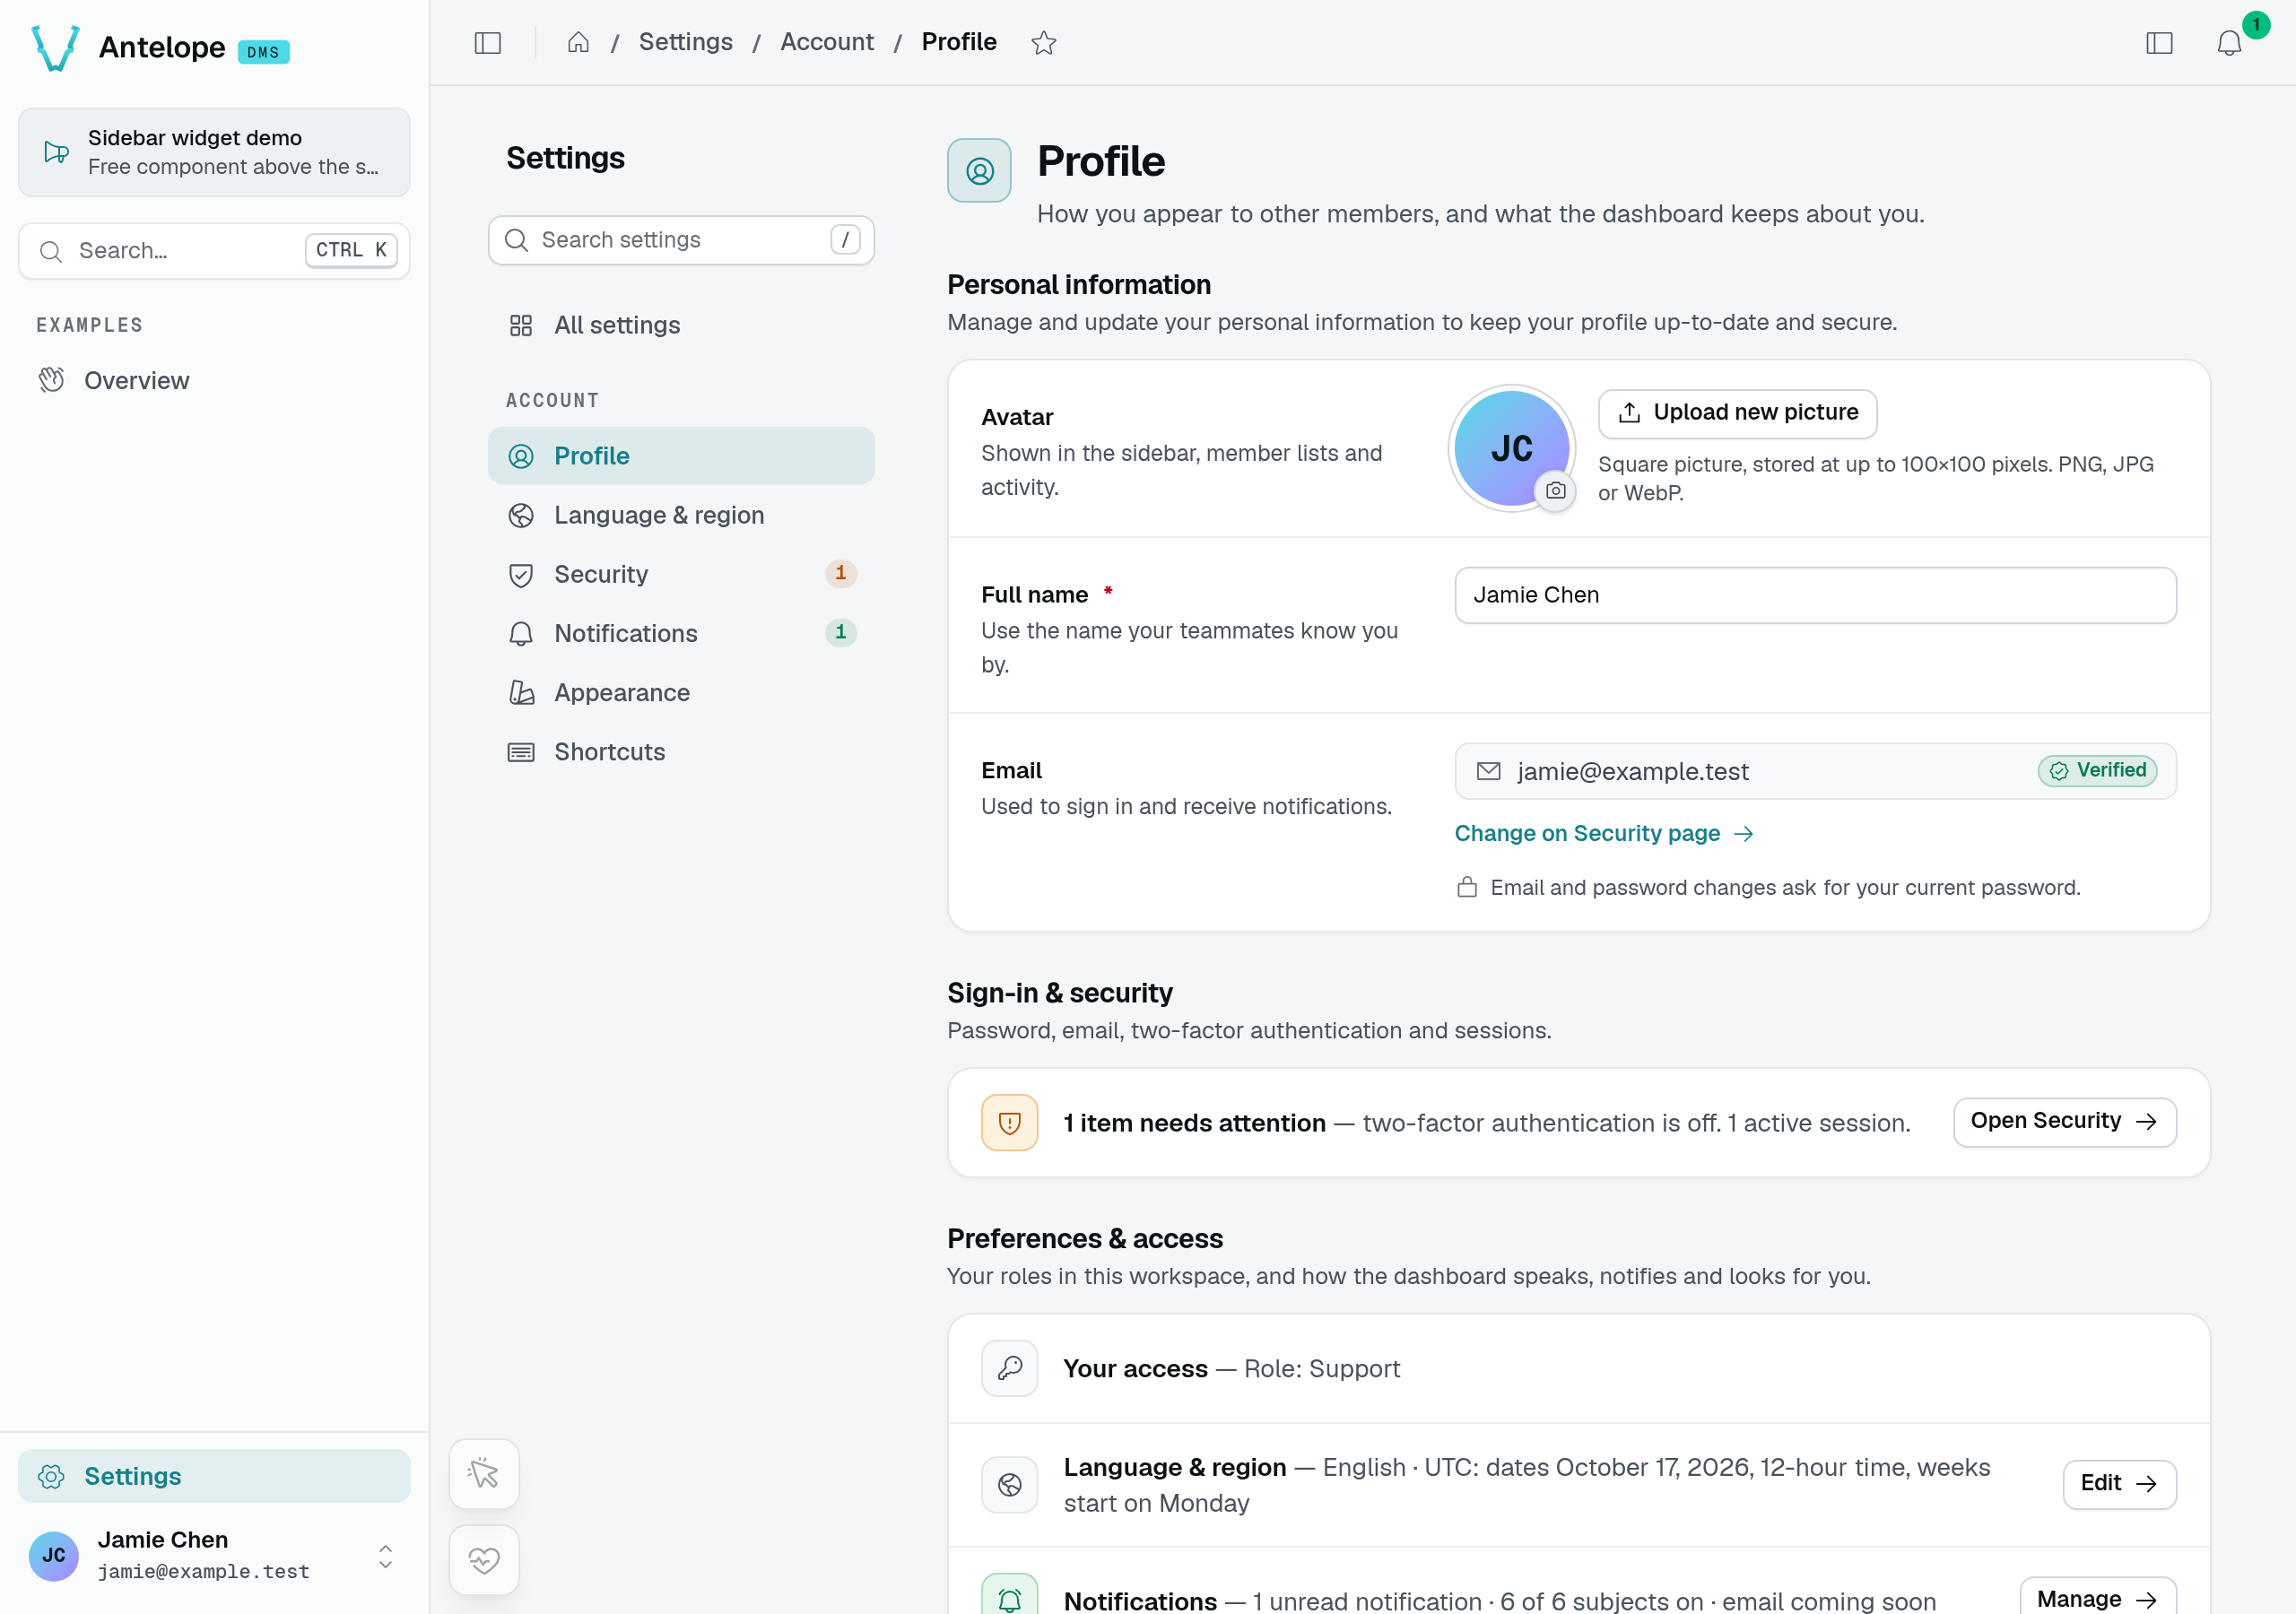This screenshot has width=2296, height=1614.
Task: Click the lock icon next to password note
Action: pos(1467,887)
